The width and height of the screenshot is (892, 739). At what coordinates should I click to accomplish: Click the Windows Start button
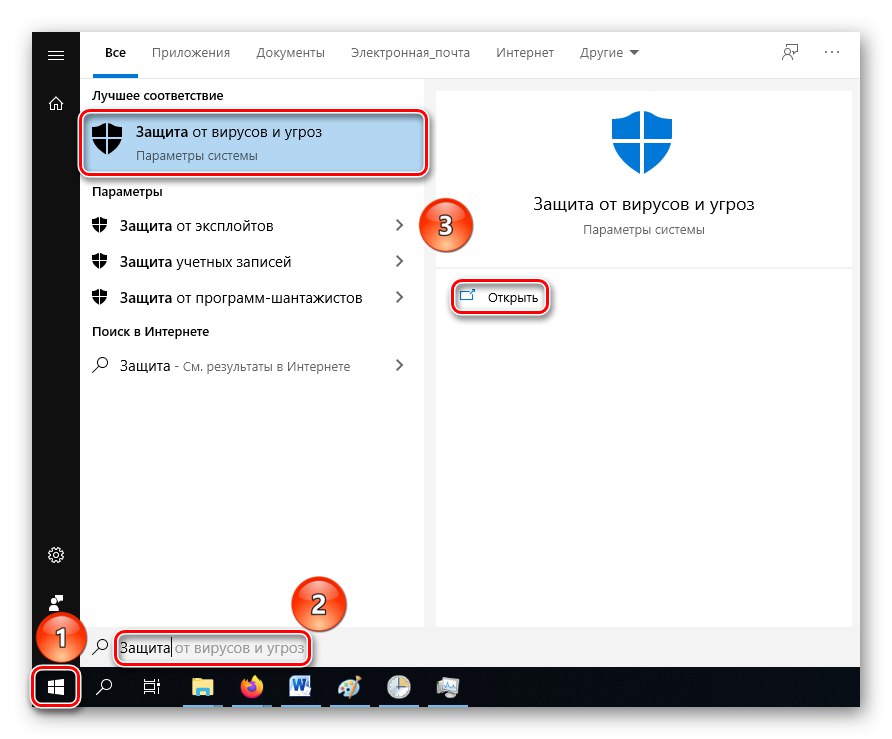coord(56,687)
